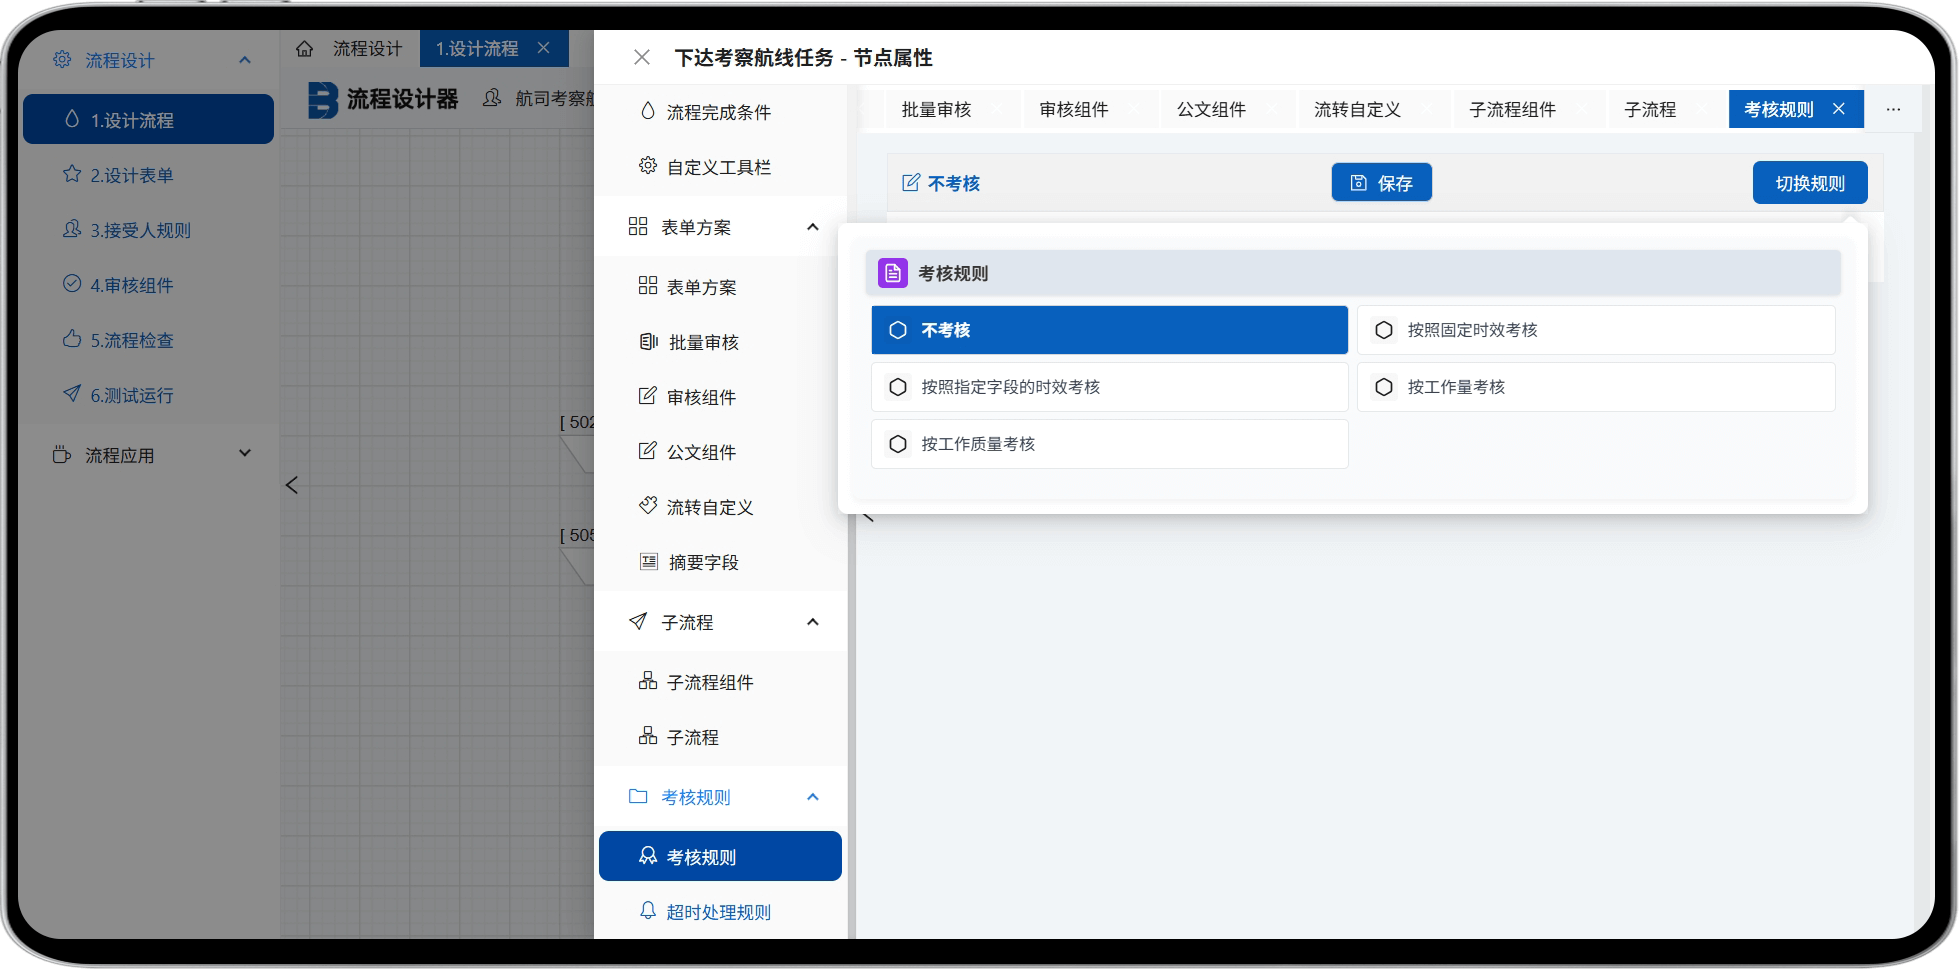This screenshot has height=970, width=1960.
Task: Switch to the 流转自定义 tab
Action: (x=1357, y=110)
